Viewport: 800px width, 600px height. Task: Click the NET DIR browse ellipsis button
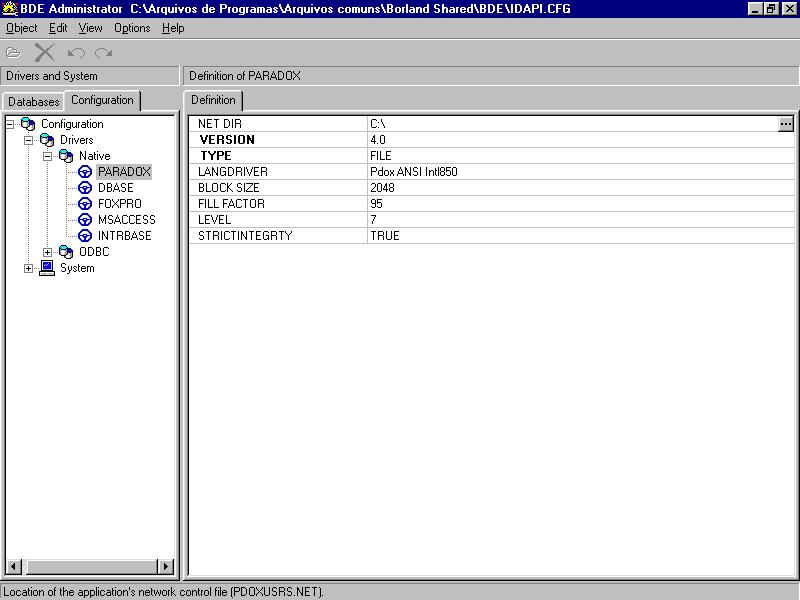(785, 124)
